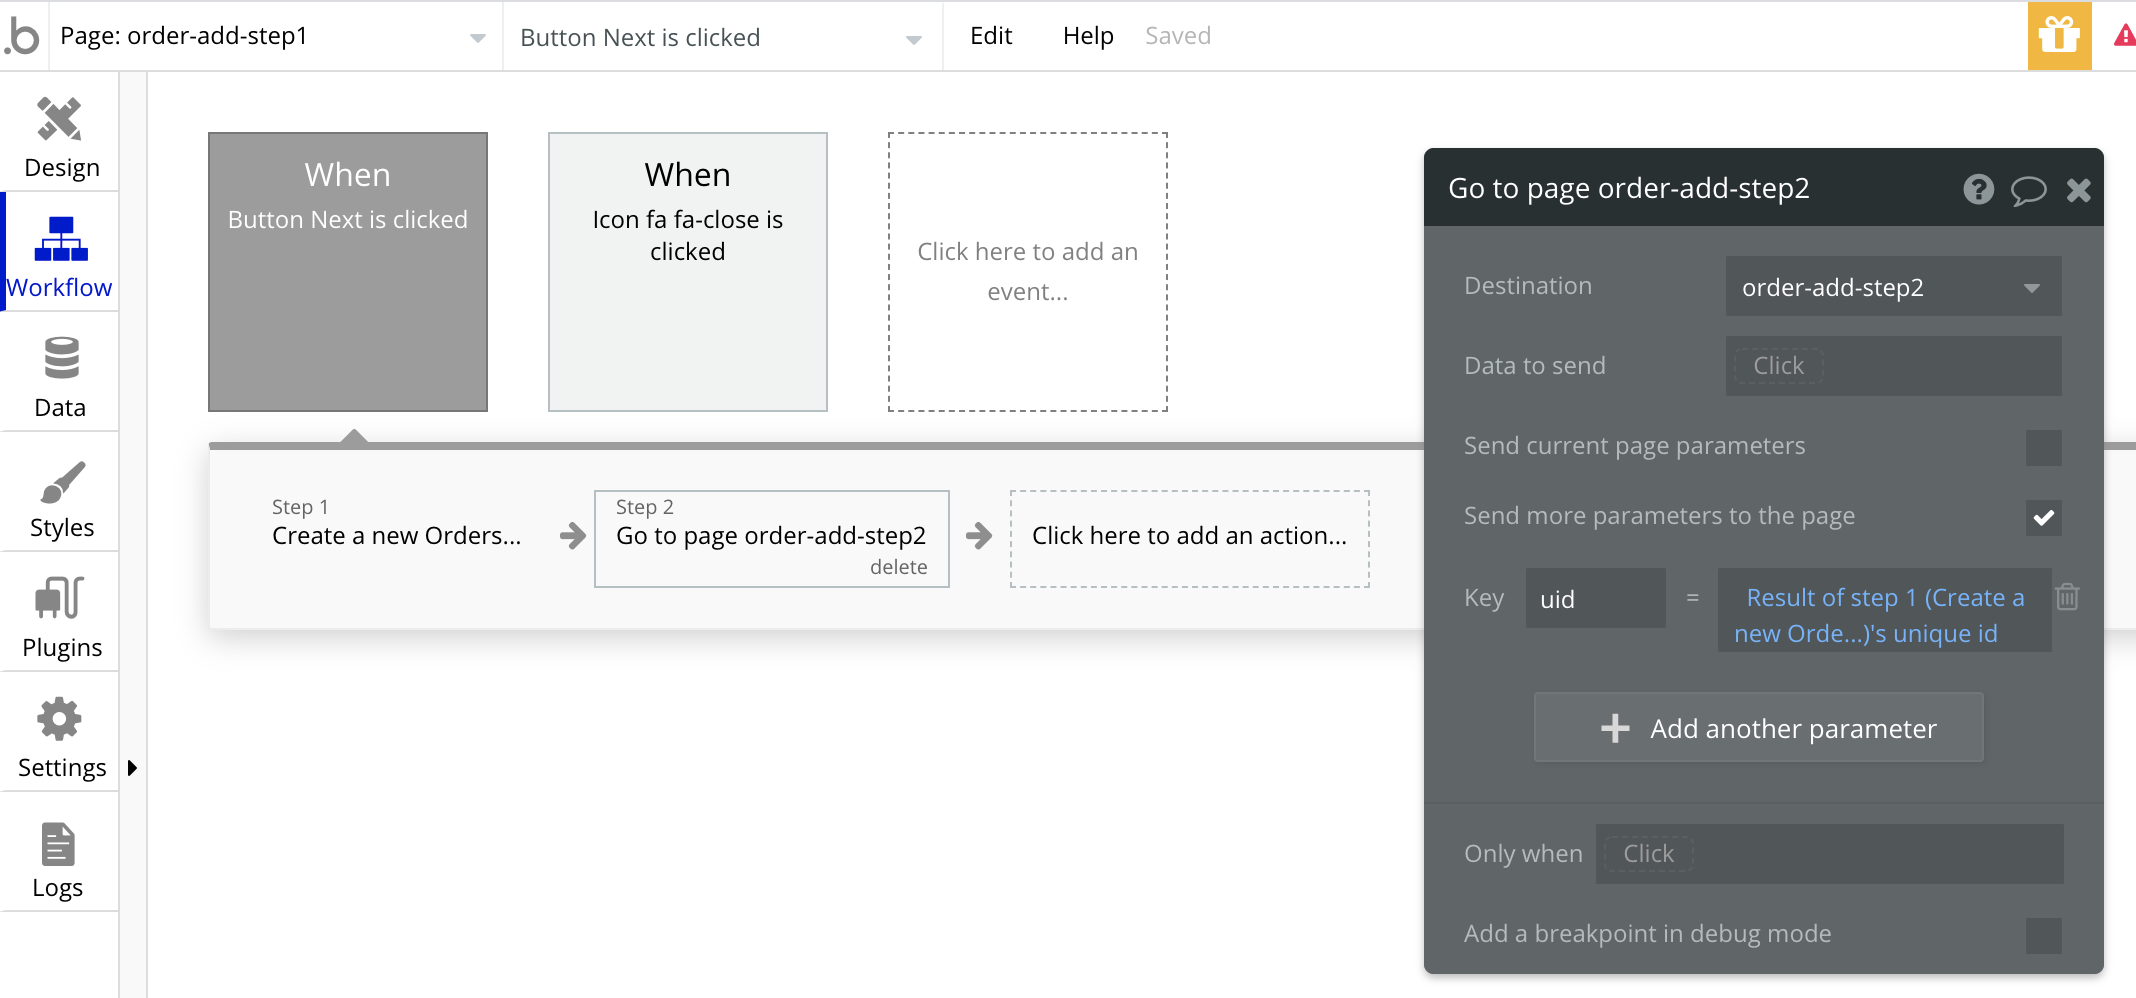Click the uid Key input field
The height and width of the screenshot is (998, 2136).
pyautogui.click(x=1595, y=598)
